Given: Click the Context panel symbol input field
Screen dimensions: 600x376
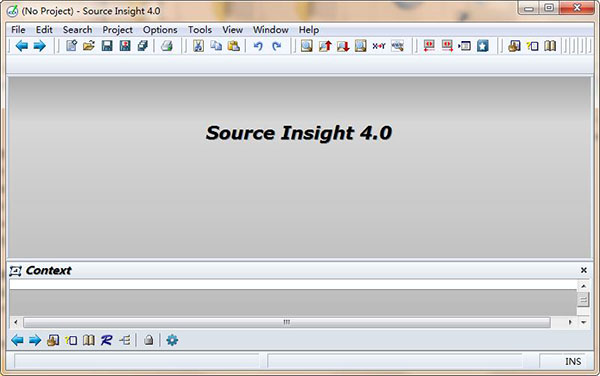Looking at the screenshot, I should pyautogui.click(x=293, y=285).
